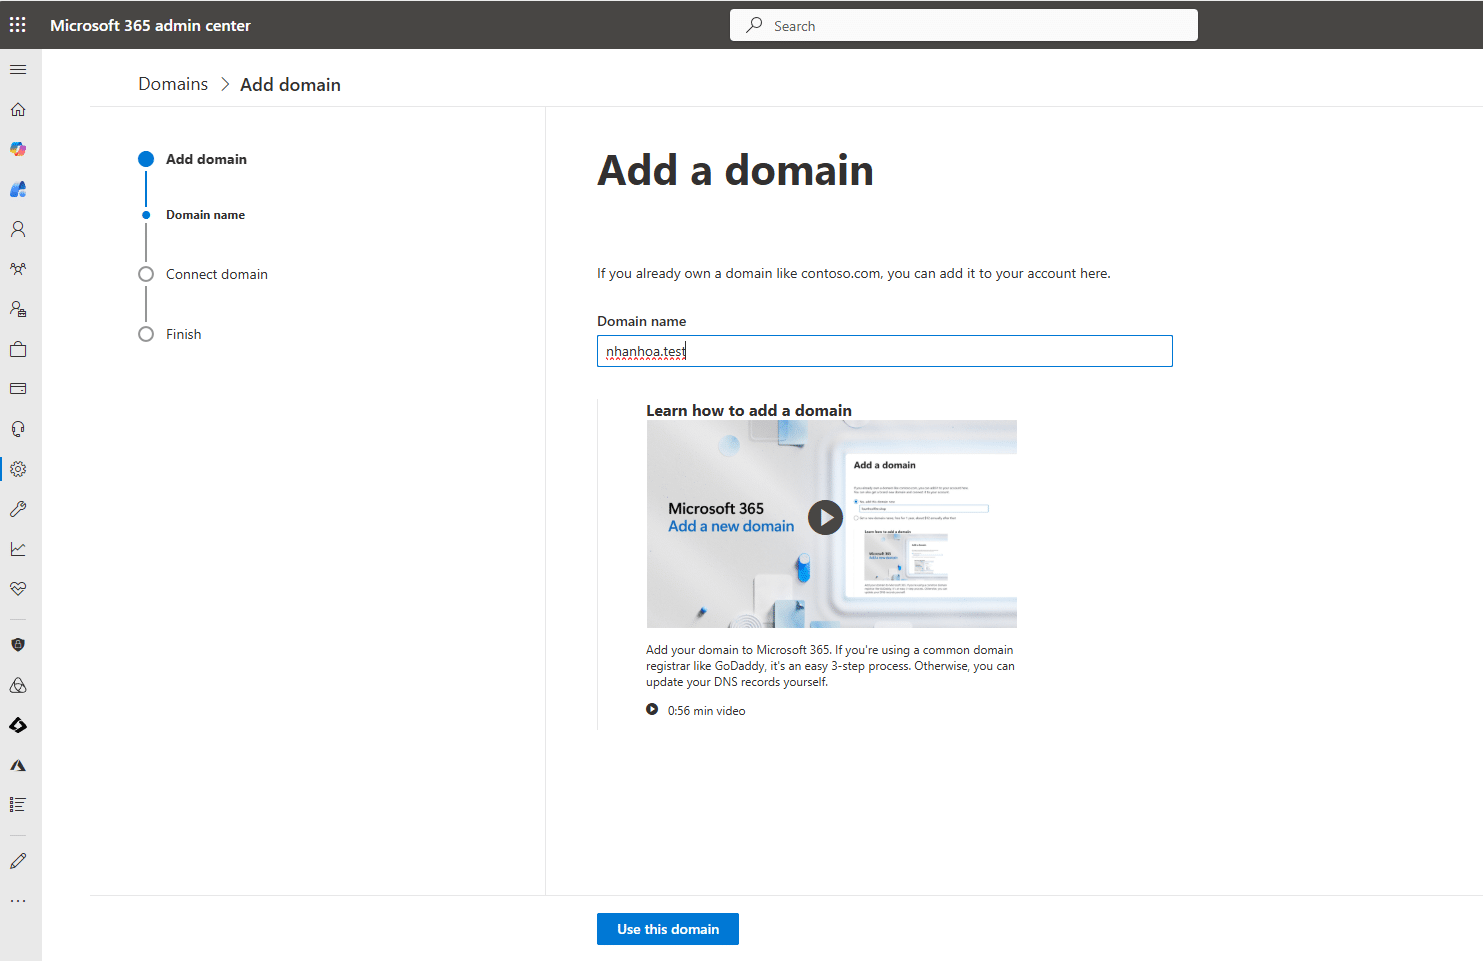This screenshot has width=1483, height=962.
Task: Click the top Search box
Action: pos(964,26)
